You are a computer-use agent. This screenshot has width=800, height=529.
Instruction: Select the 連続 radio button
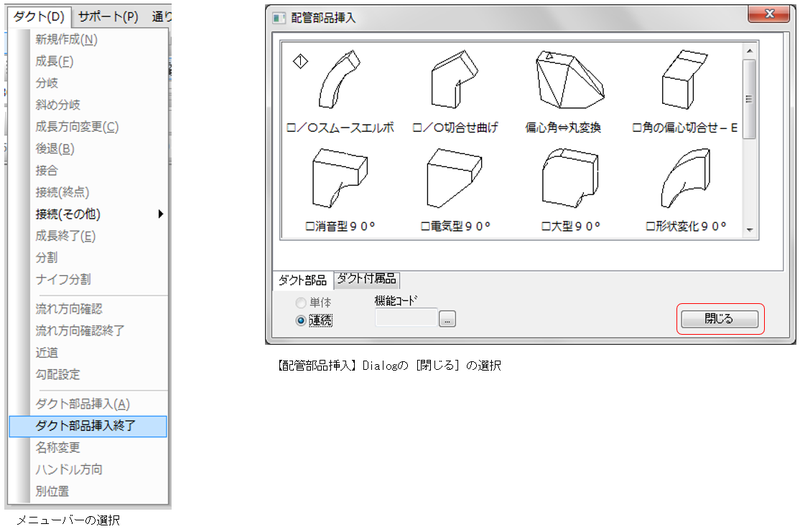tap(300, 320)
